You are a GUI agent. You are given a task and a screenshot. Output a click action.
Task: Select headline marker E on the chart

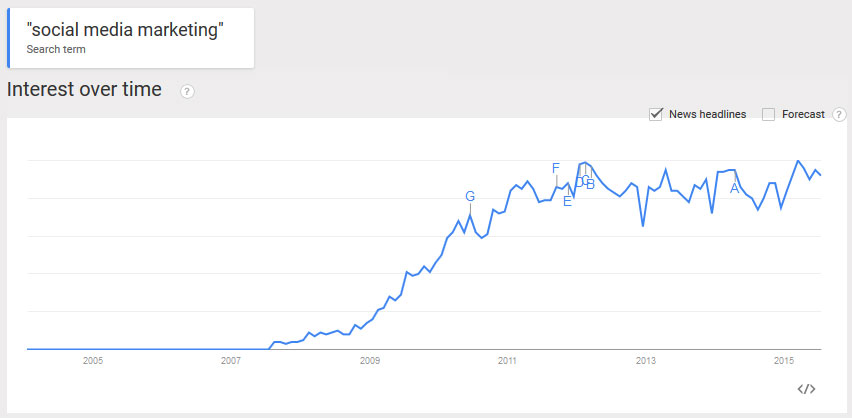[567, 202]
